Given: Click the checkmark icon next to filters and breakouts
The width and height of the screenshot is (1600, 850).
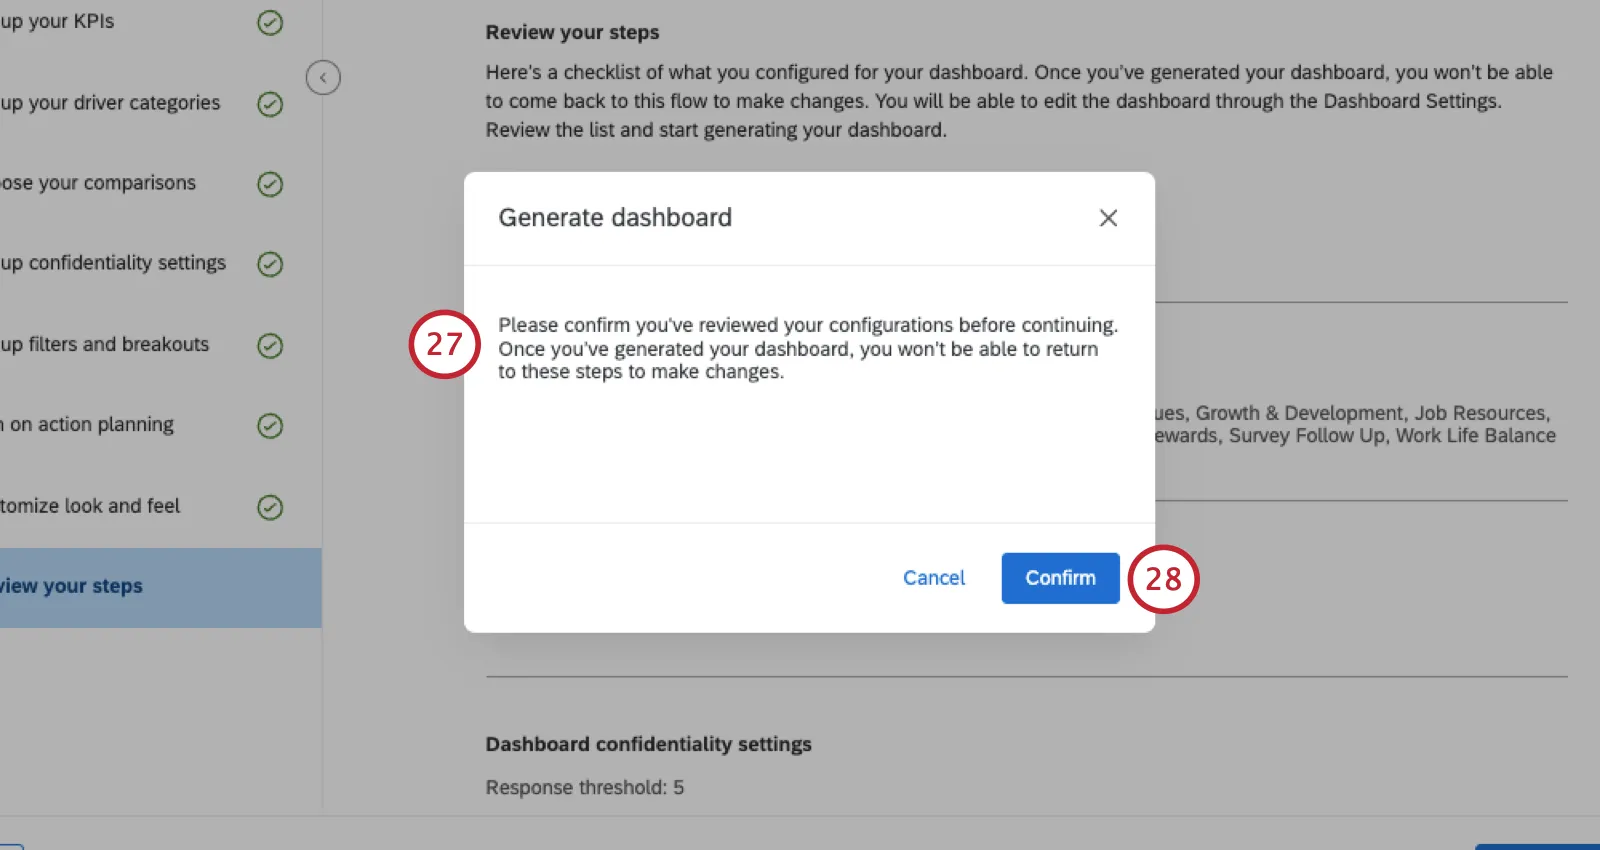Looking at the screenshot, I should (270, 346).
